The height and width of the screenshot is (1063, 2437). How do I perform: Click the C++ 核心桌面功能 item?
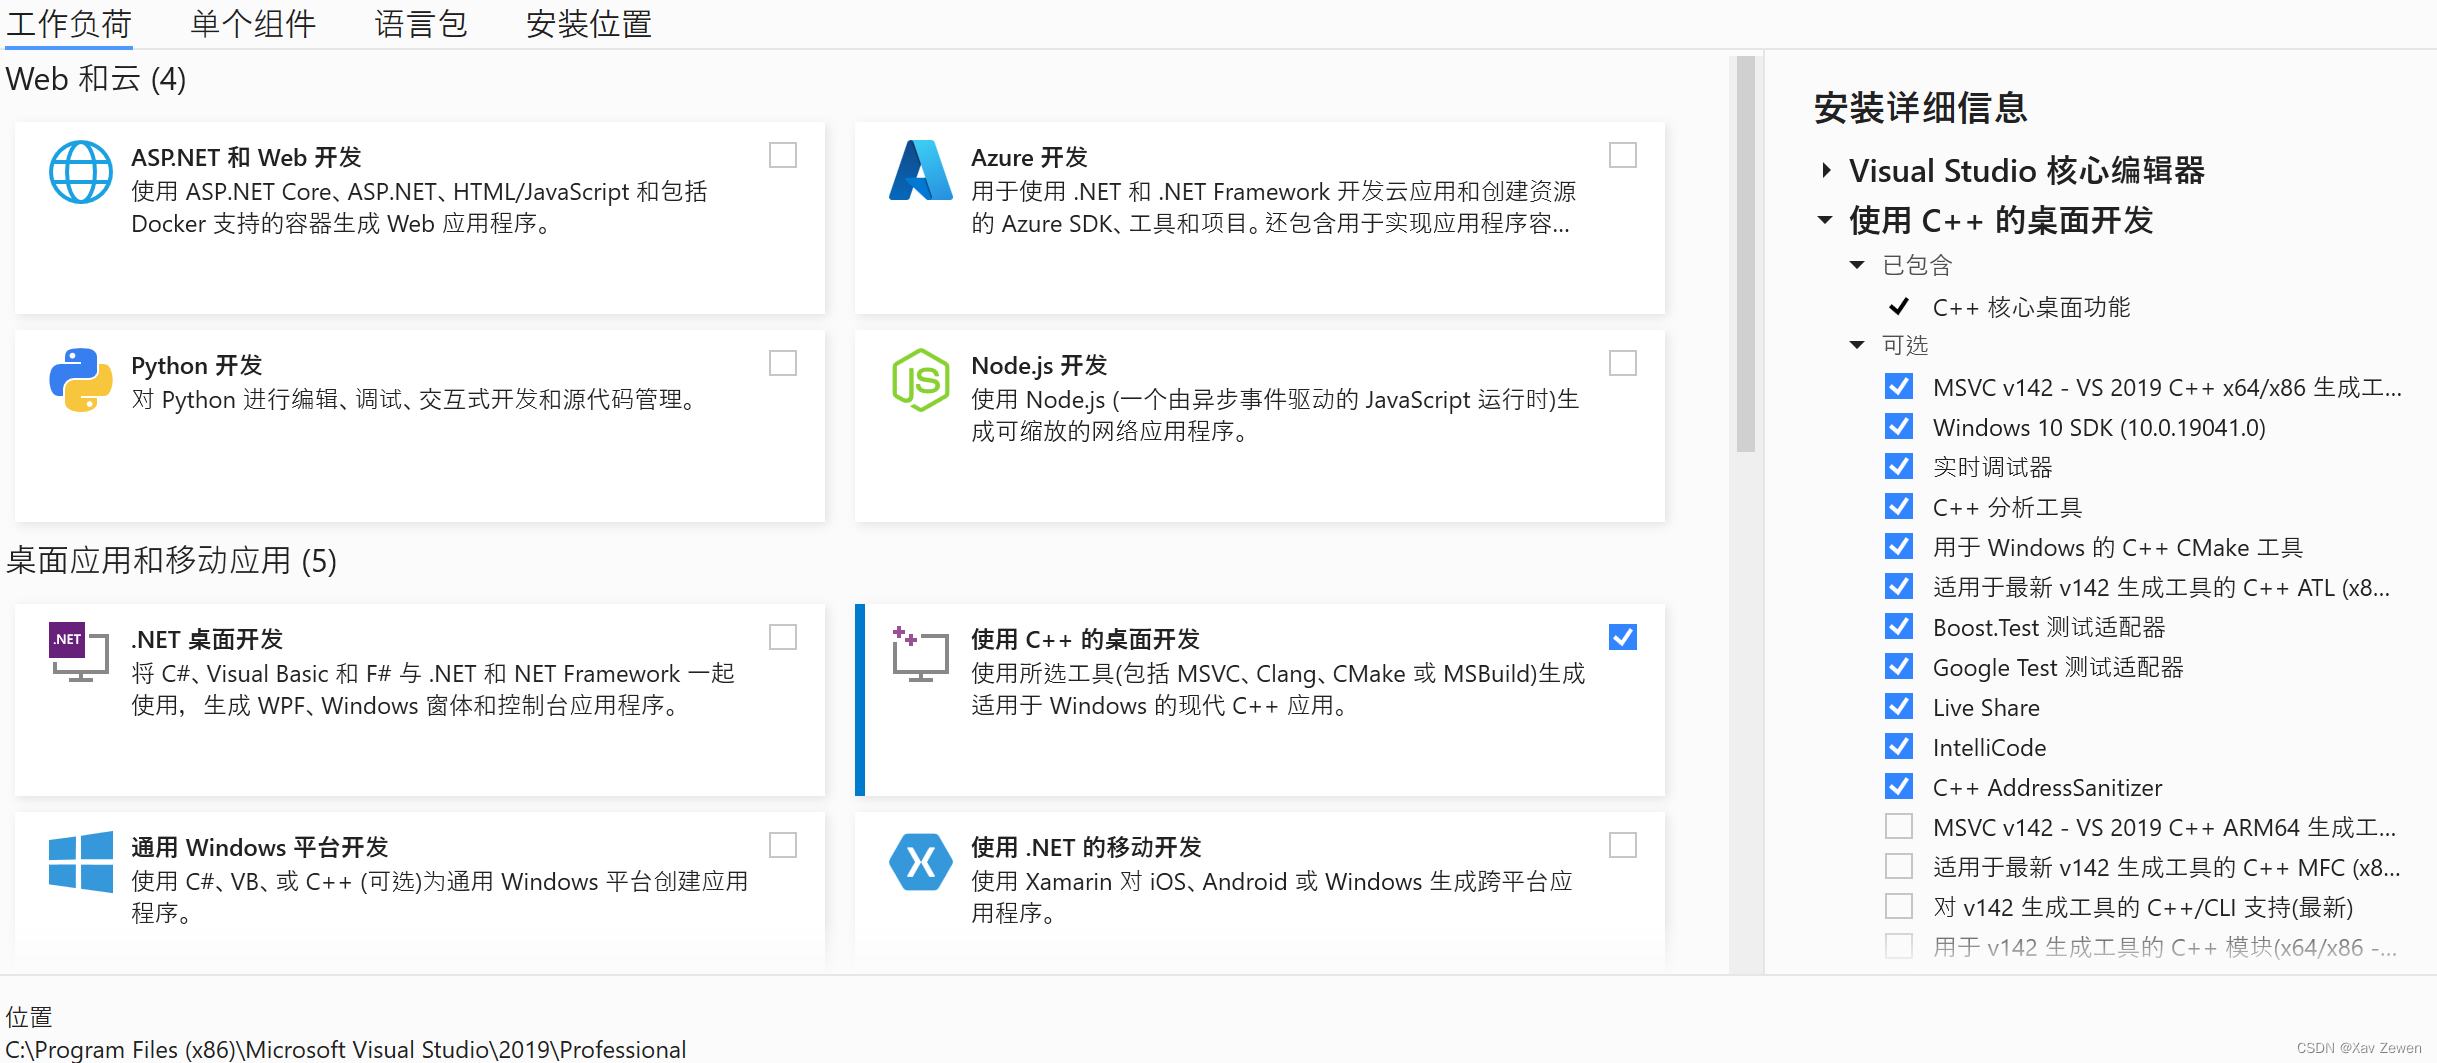click(2031, 307)
